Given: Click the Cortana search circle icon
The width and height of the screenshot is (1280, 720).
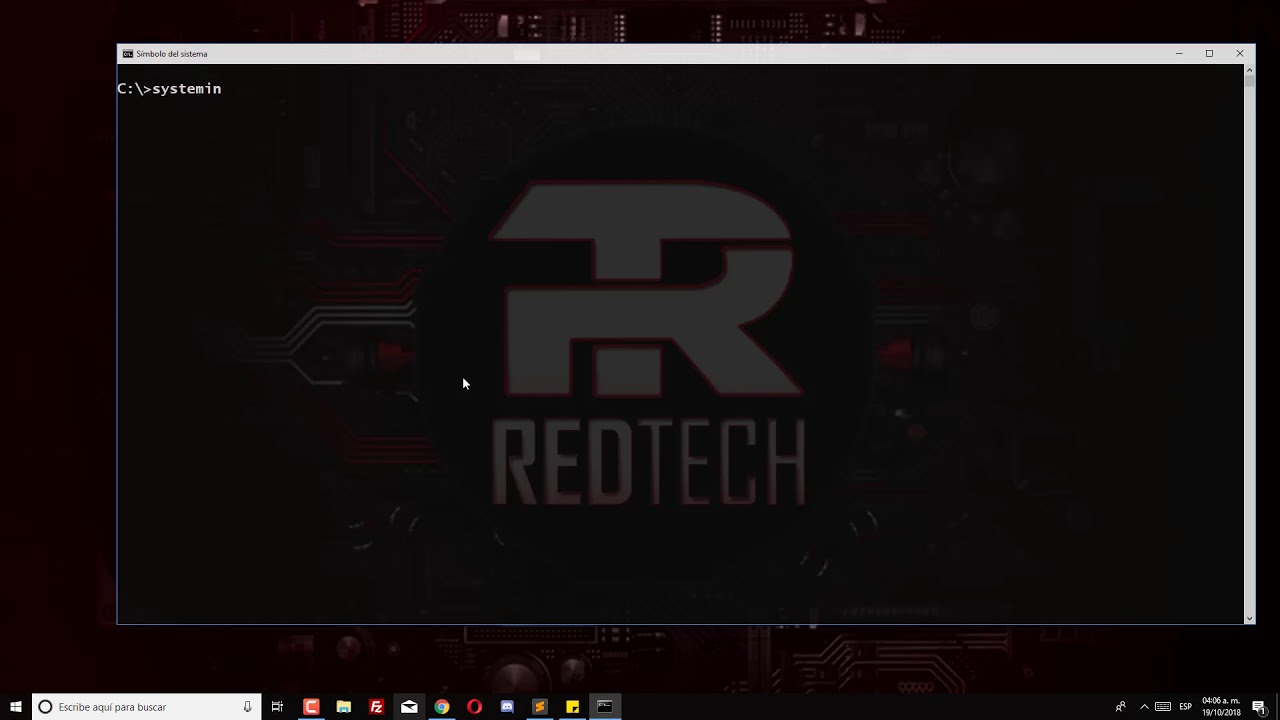Looking at the screenshot, I should click(45, 707).
